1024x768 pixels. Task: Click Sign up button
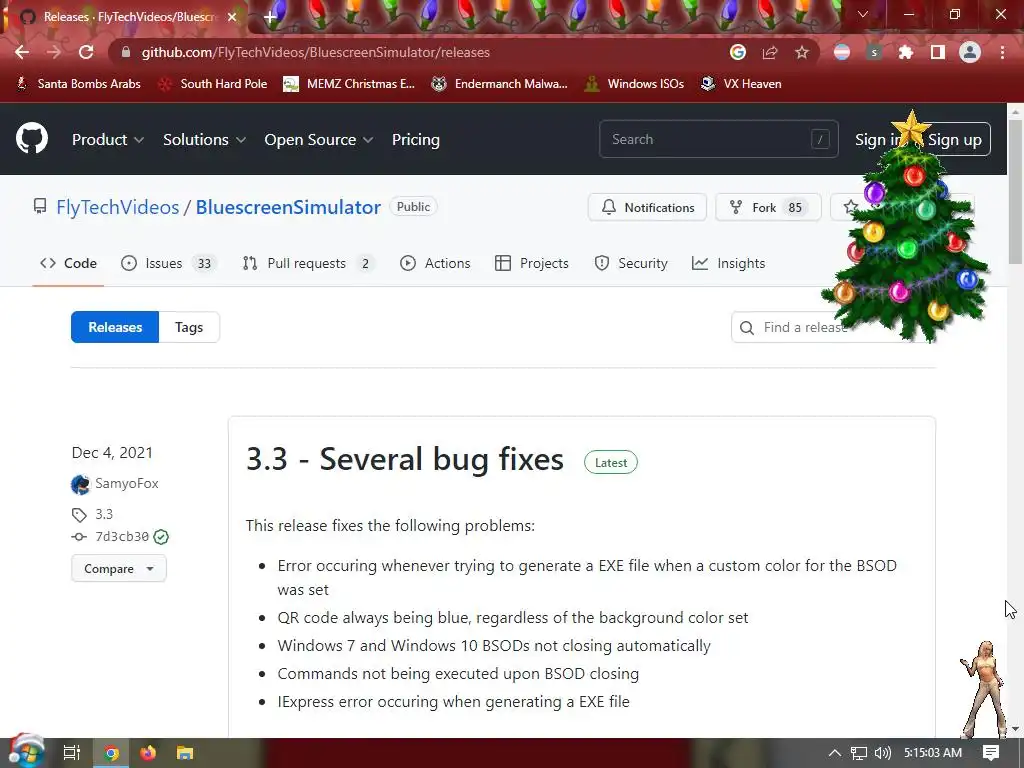point(954,139)
